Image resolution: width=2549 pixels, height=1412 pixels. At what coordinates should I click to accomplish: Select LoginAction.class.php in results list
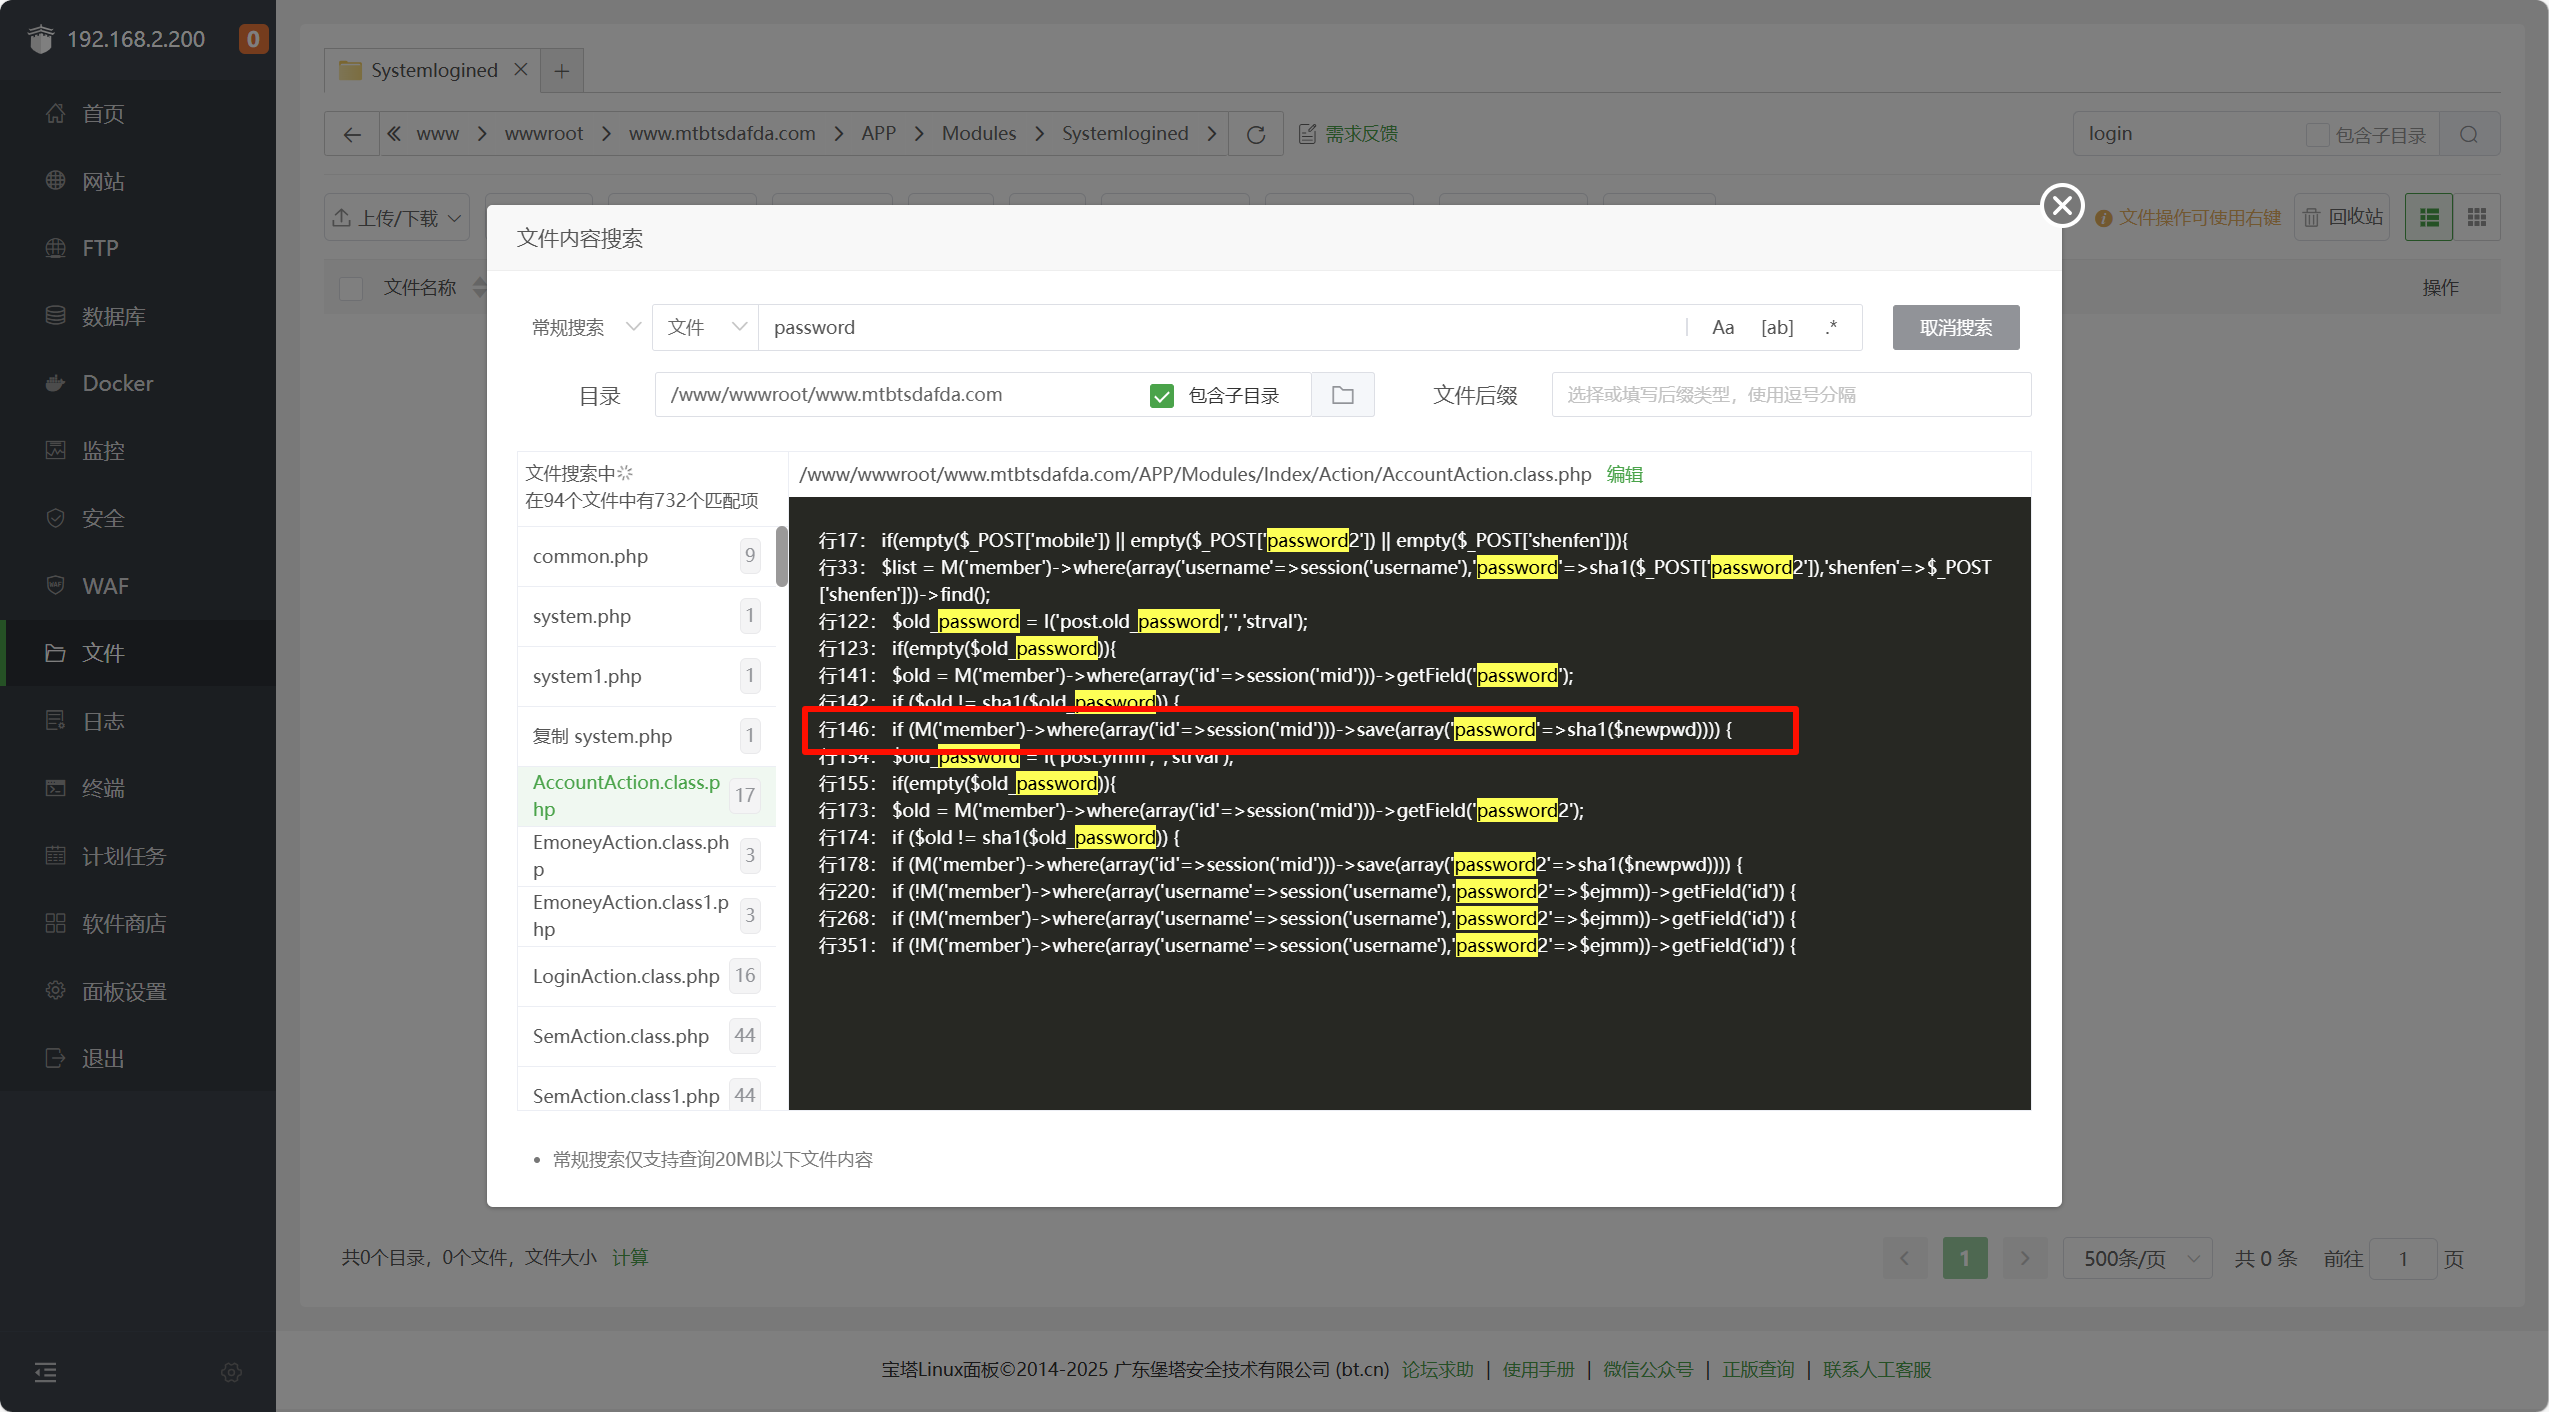[x=646, y=976]
